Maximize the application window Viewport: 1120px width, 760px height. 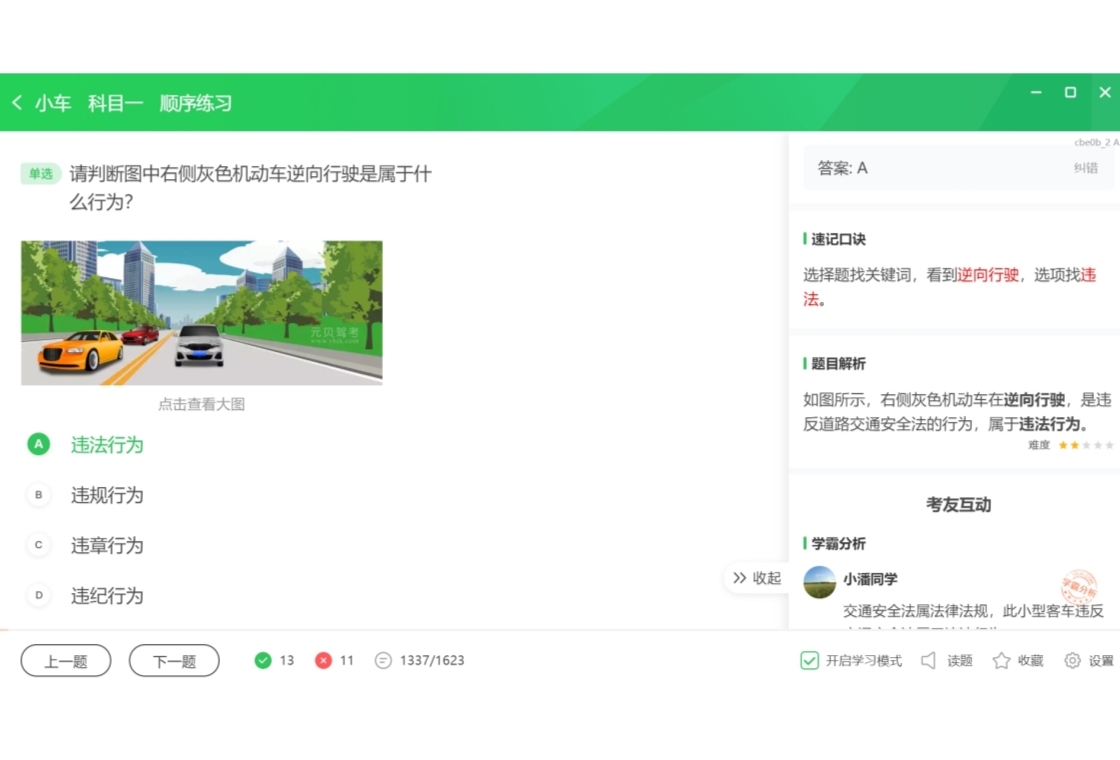tap(1070, 92)
